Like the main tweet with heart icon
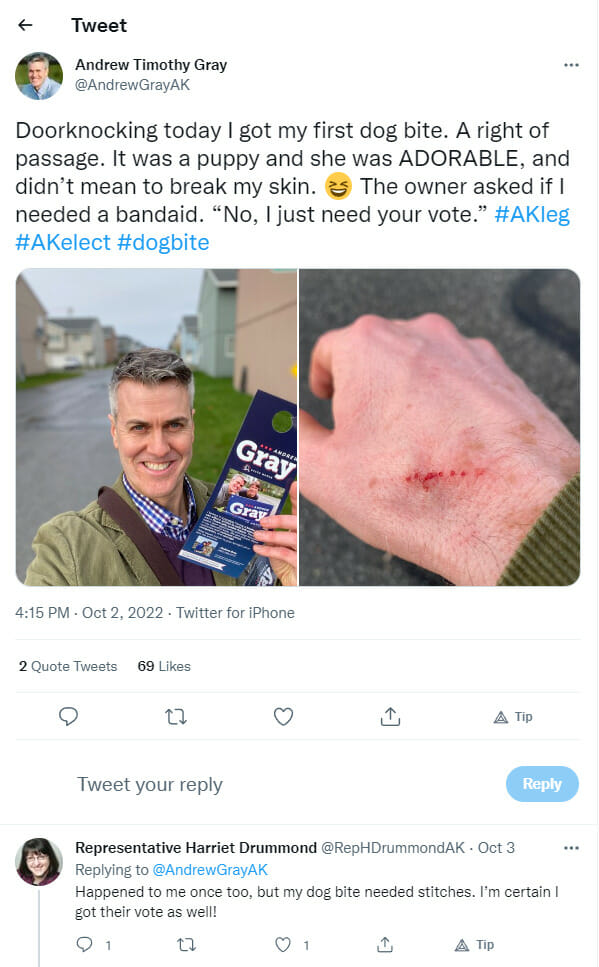The height and width of the screenshot is (967, 599). click(283, 717)
